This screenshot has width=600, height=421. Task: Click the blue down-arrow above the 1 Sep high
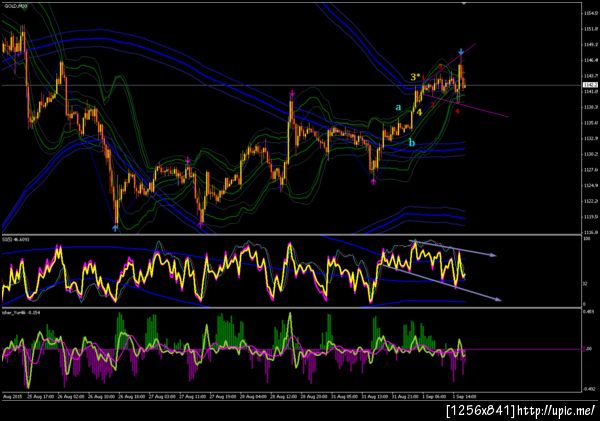[461, 51]
